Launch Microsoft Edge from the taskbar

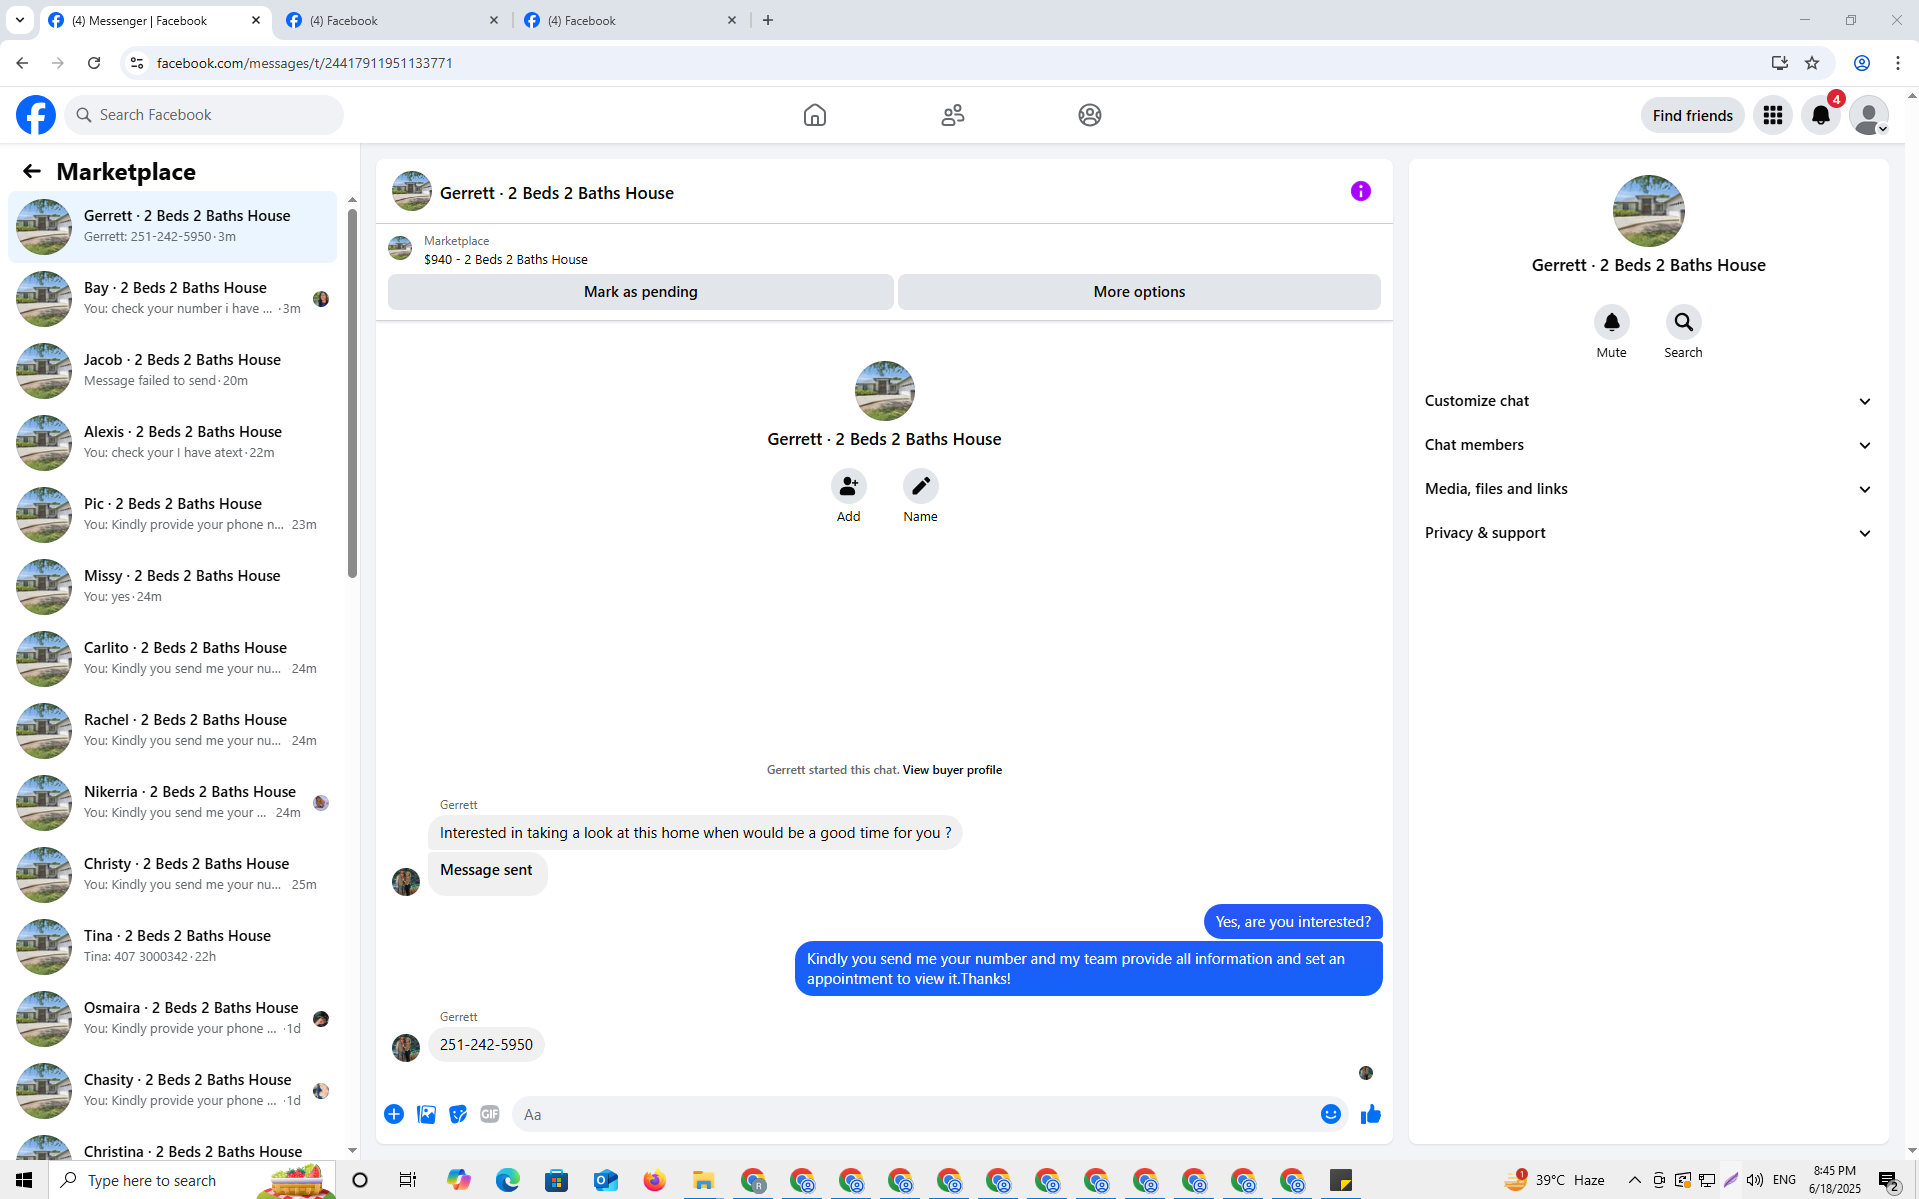508,1180
